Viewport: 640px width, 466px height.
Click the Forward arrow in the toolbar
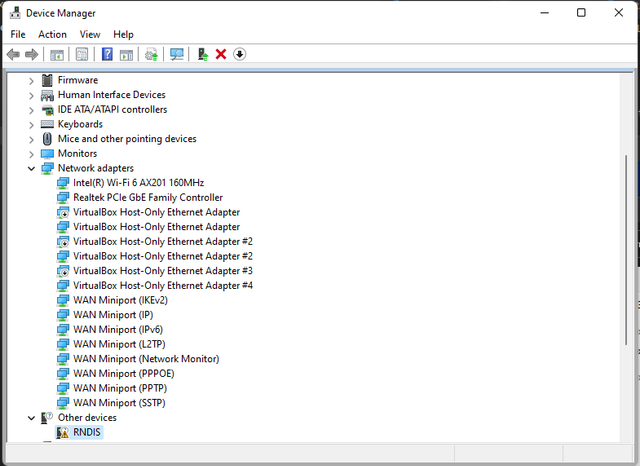point(32,54)
